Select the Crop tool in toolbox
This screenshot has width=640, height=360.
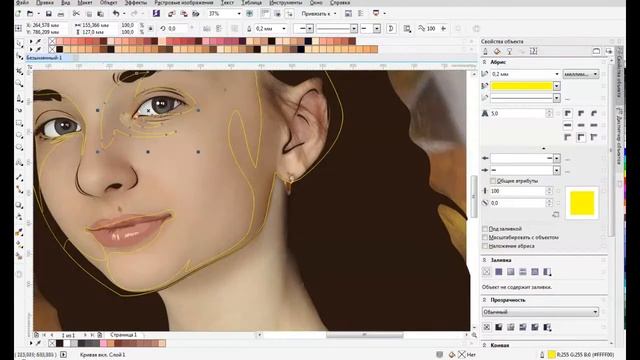(x=19, y=71)
